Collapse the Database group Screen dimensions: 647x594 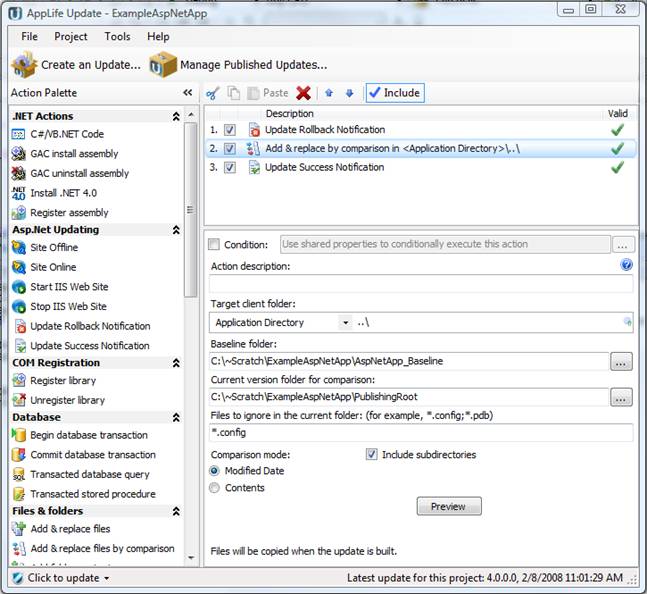tap(176, 417)
